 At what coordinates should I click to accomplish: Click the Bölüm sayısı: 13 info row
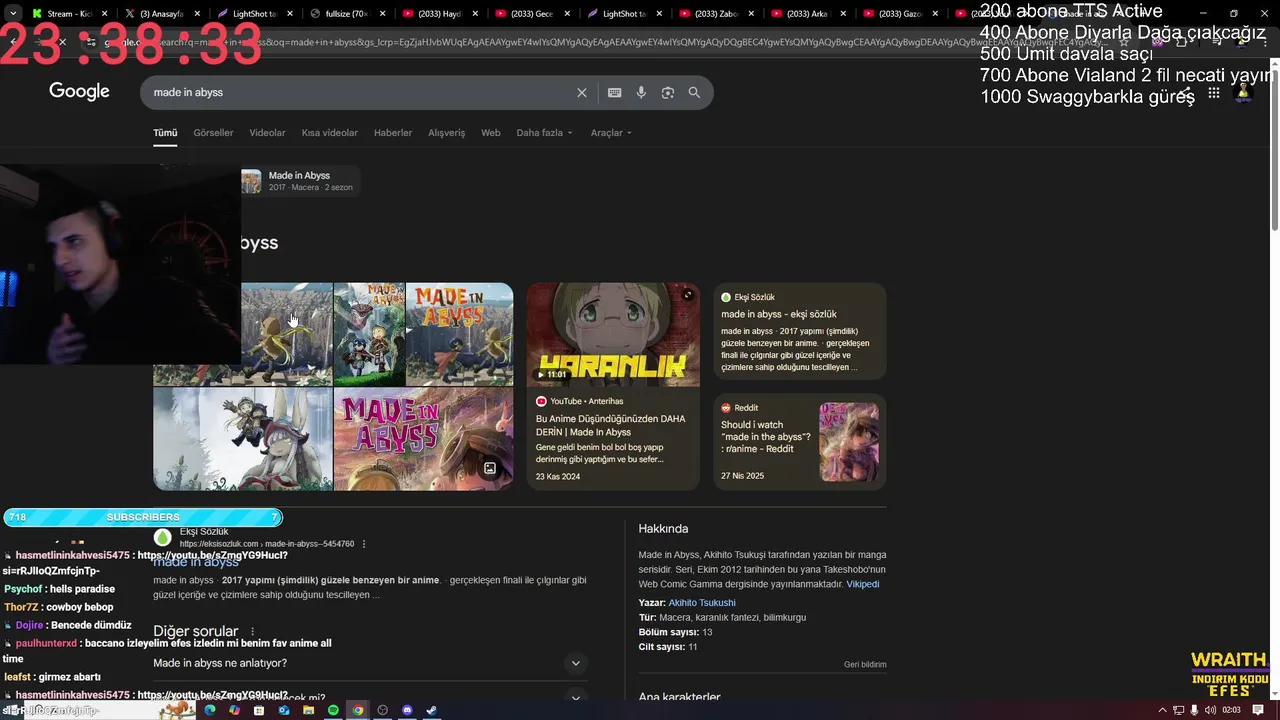tap(675, 632)
